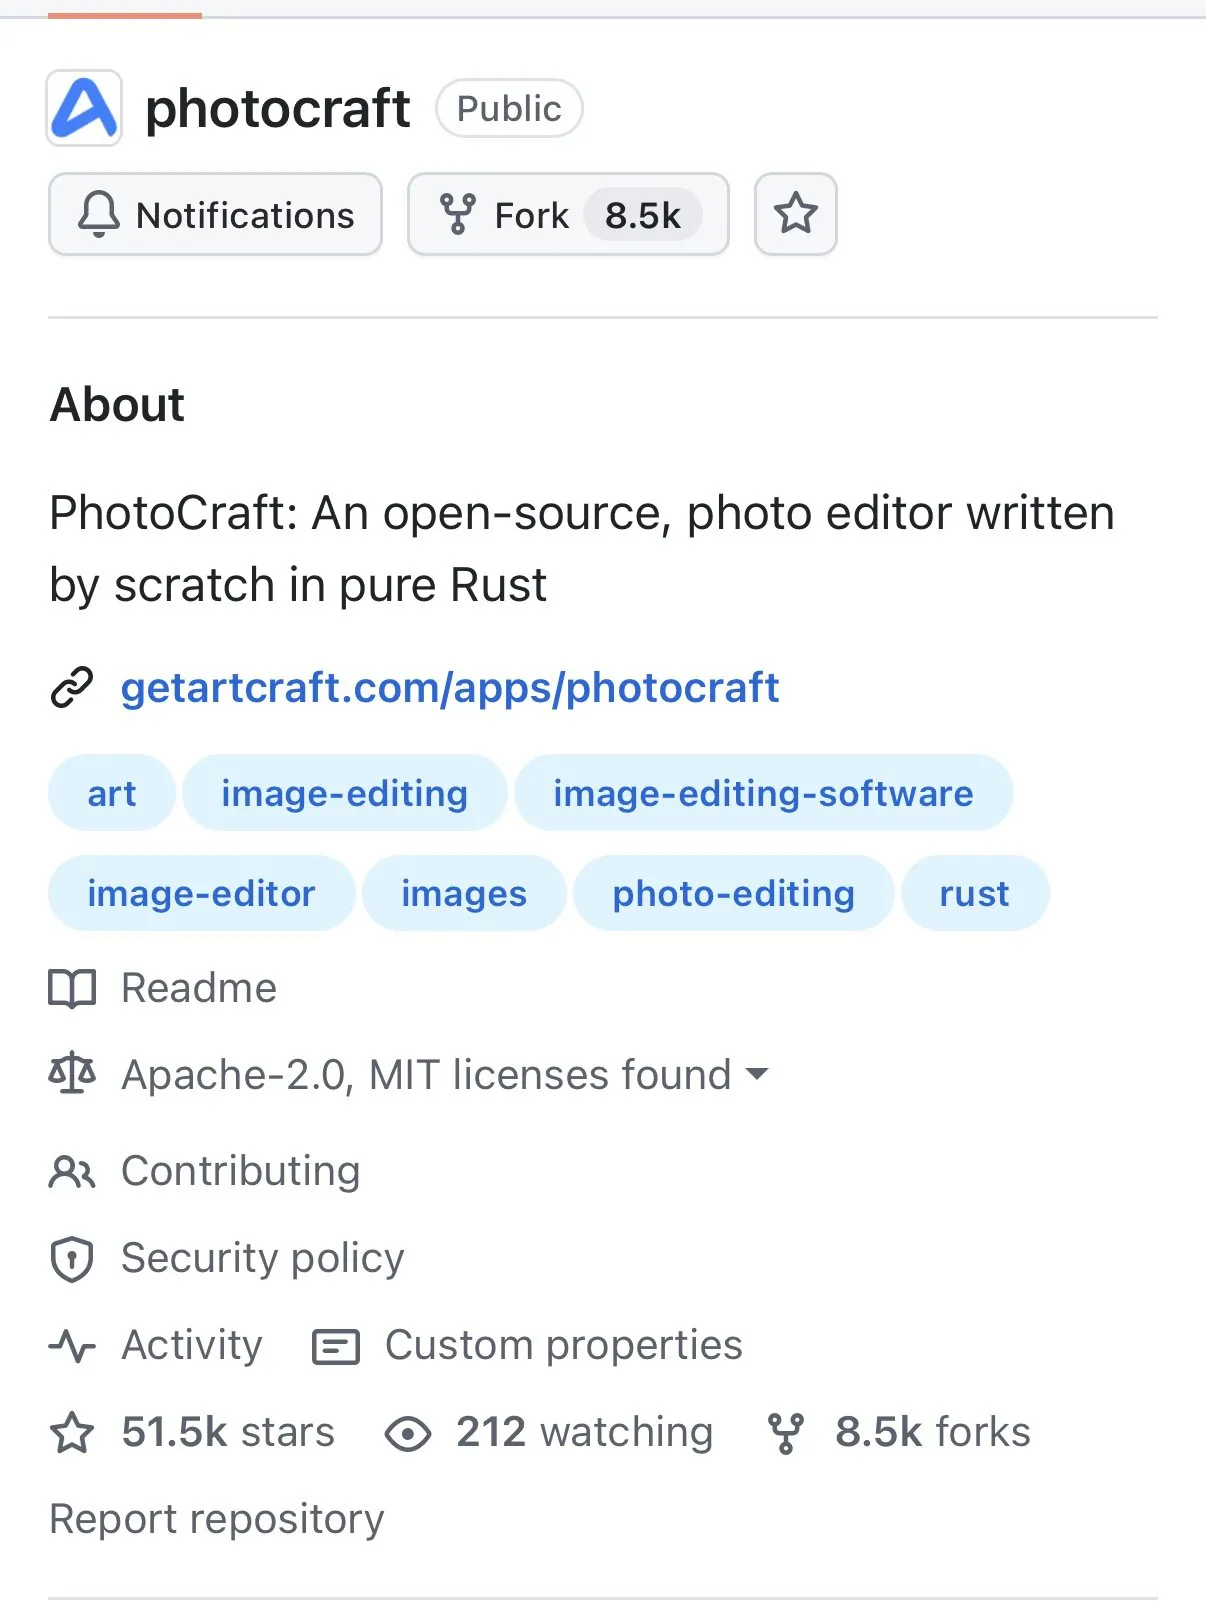Click the PhotoCraft description text
Screen dimensions: 1206x1609
pyautogui.click(x=582, y=549)
